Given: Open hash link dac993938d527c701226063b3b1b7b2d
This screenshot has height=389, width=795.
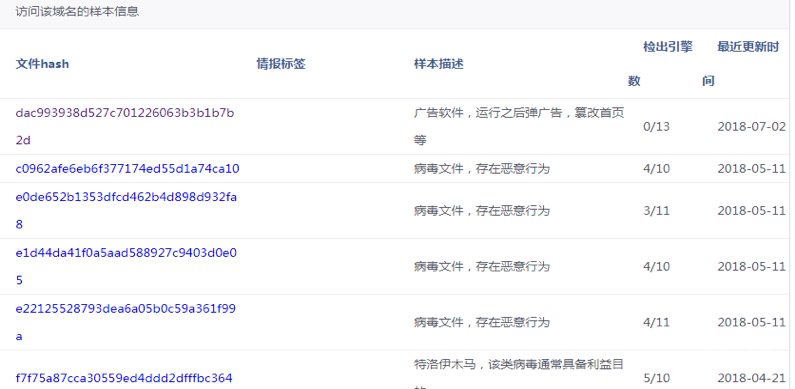Looking at the screenshot, I should pyautogui.click(x=125, y=126).
